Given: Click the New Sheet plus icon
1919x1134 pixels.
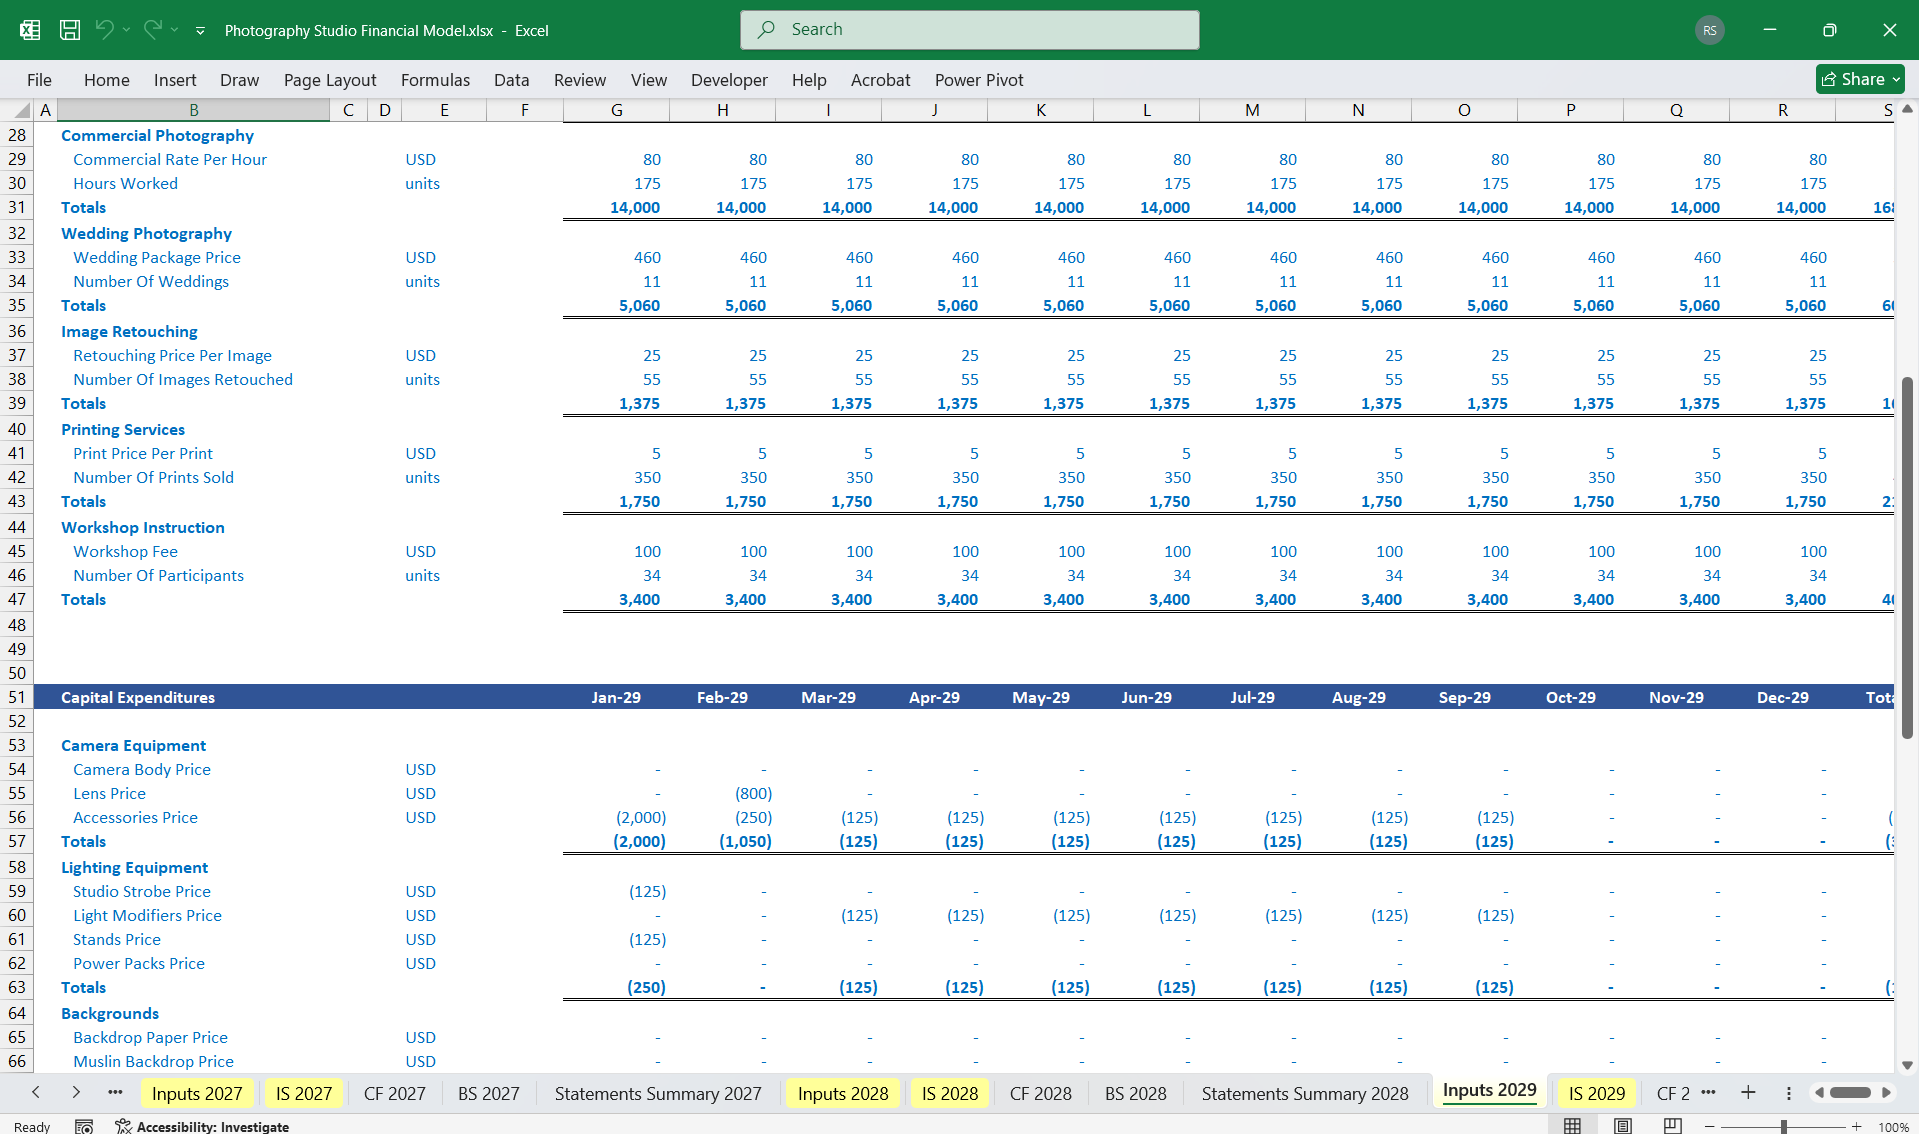Looking at the screenshot, I should point(1748,1092).
